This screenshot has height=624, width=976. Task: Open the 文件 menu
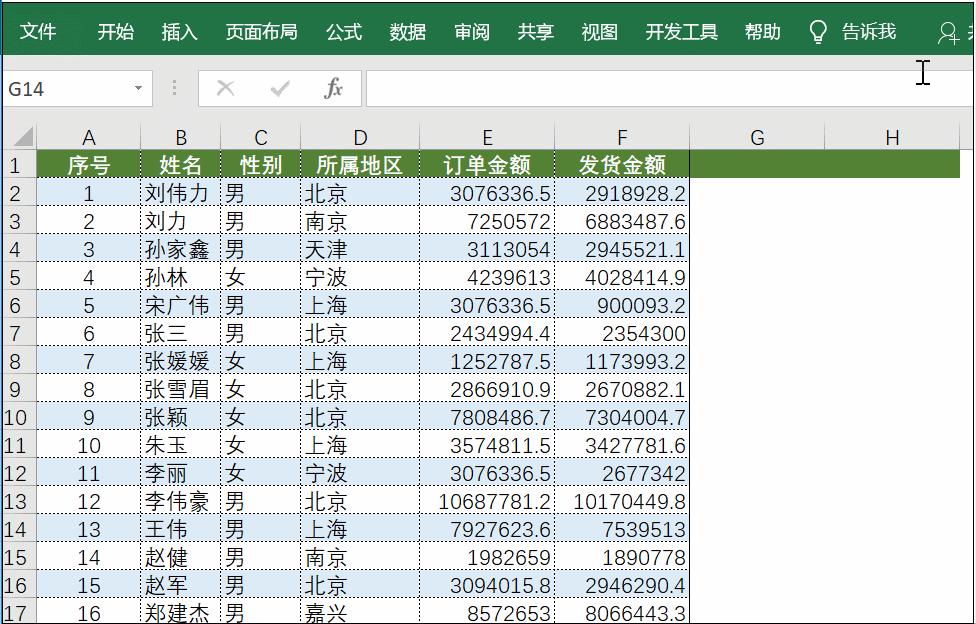coord(38,30)
